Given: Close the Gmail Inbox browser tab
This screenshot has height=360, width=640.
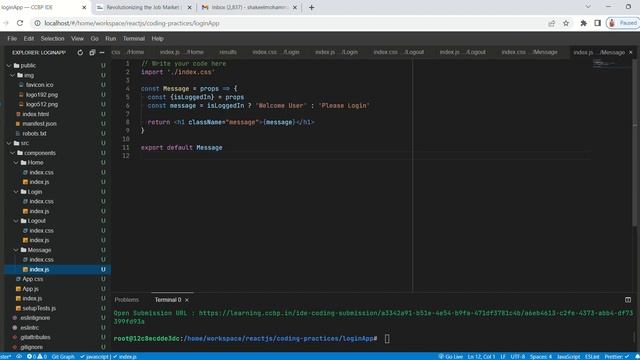Looking at the screenshot, I should 295,7.
